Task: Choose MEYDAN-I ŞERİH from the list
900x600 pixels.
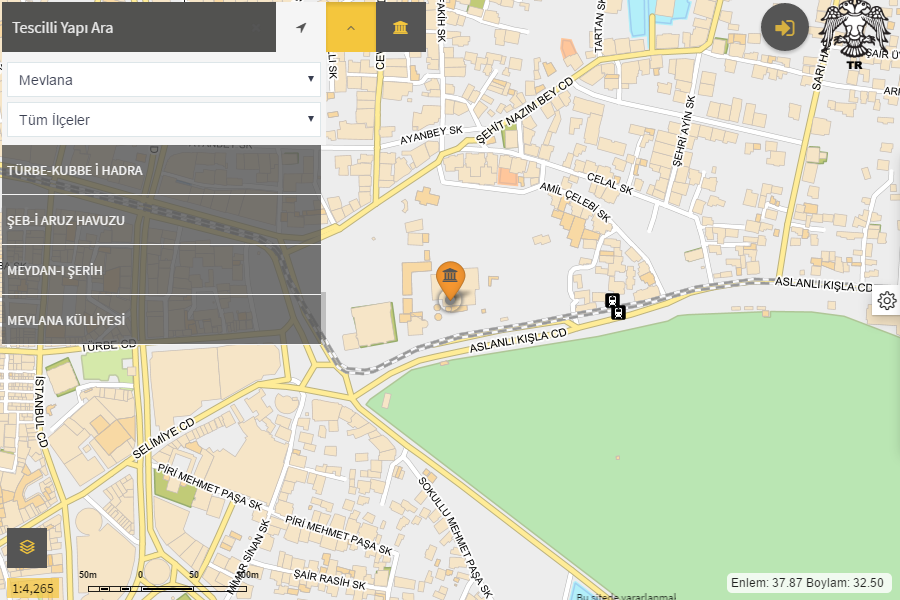Action: click(161, 270)
